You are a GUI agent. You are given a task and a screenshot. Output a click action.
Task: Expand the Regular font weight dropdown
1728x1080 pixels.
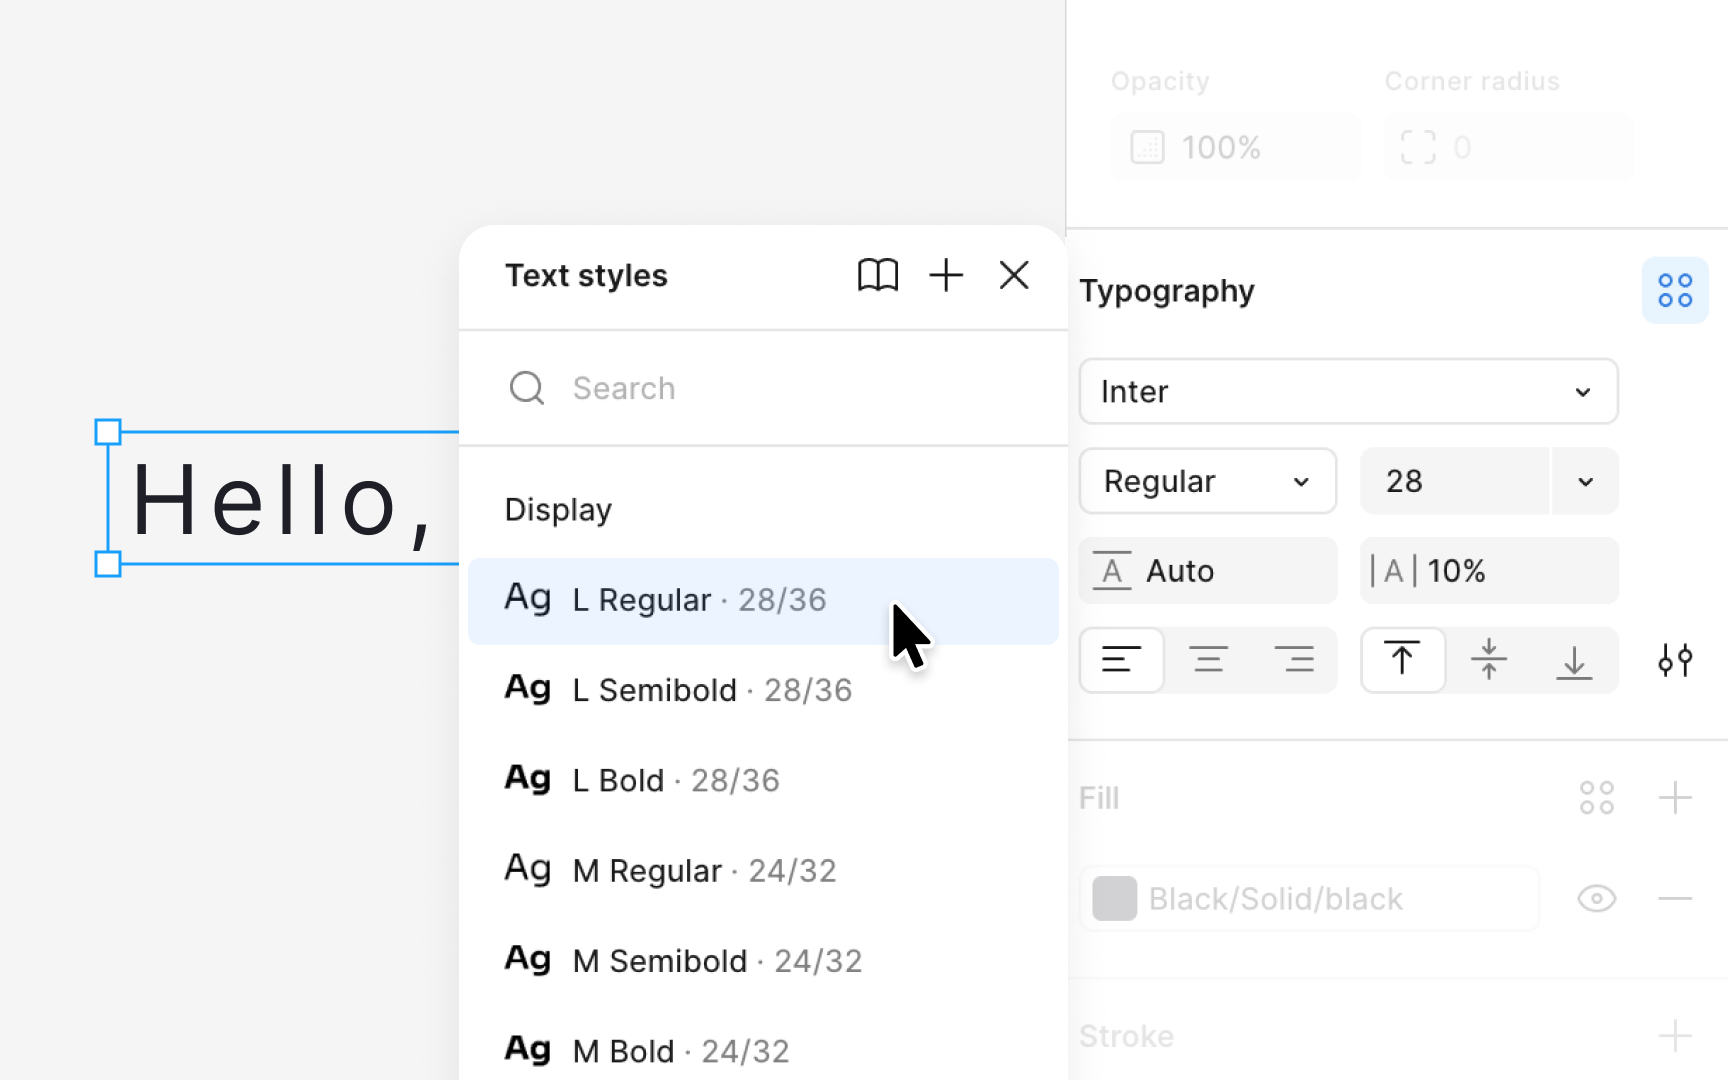(1208, 482)
